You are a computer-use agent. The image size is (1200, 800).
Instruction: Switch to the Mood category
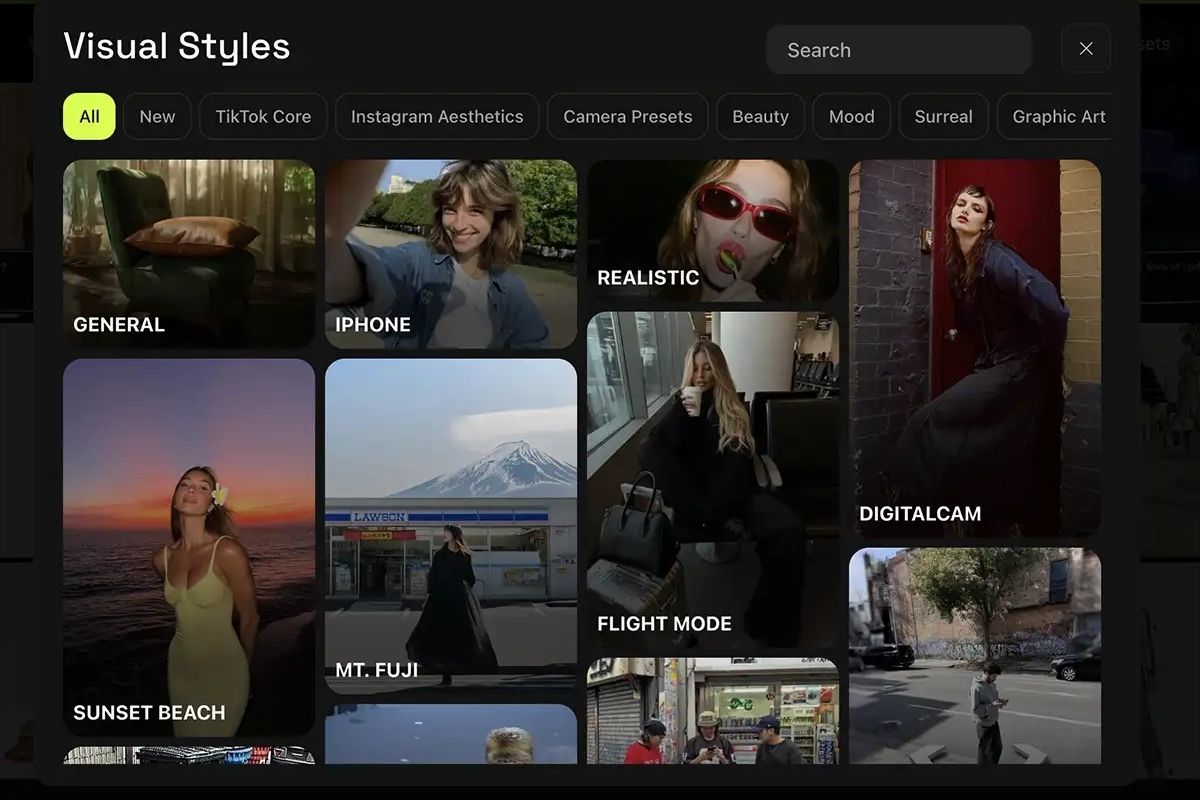click(x=852, y=116)
